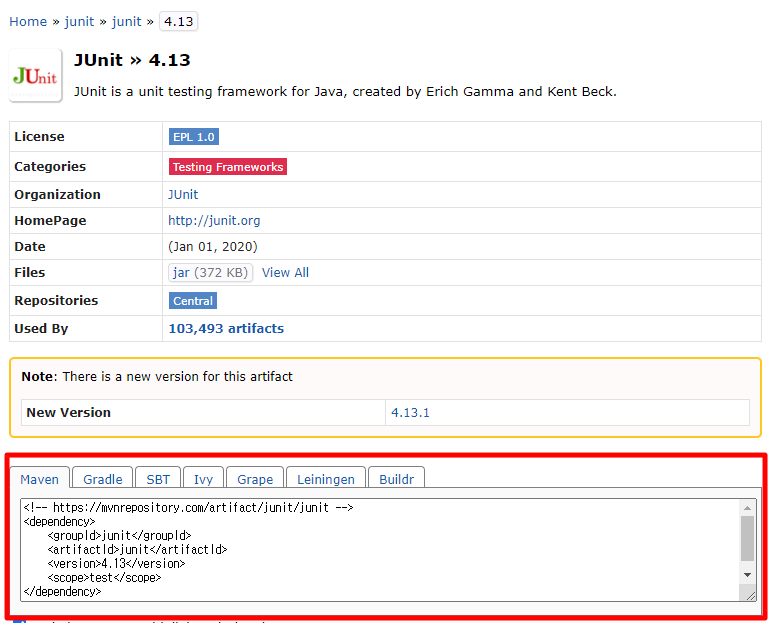Switch to the Gradle tab
The height and width of the screenshot is (623, 769).
coord(103,479)
